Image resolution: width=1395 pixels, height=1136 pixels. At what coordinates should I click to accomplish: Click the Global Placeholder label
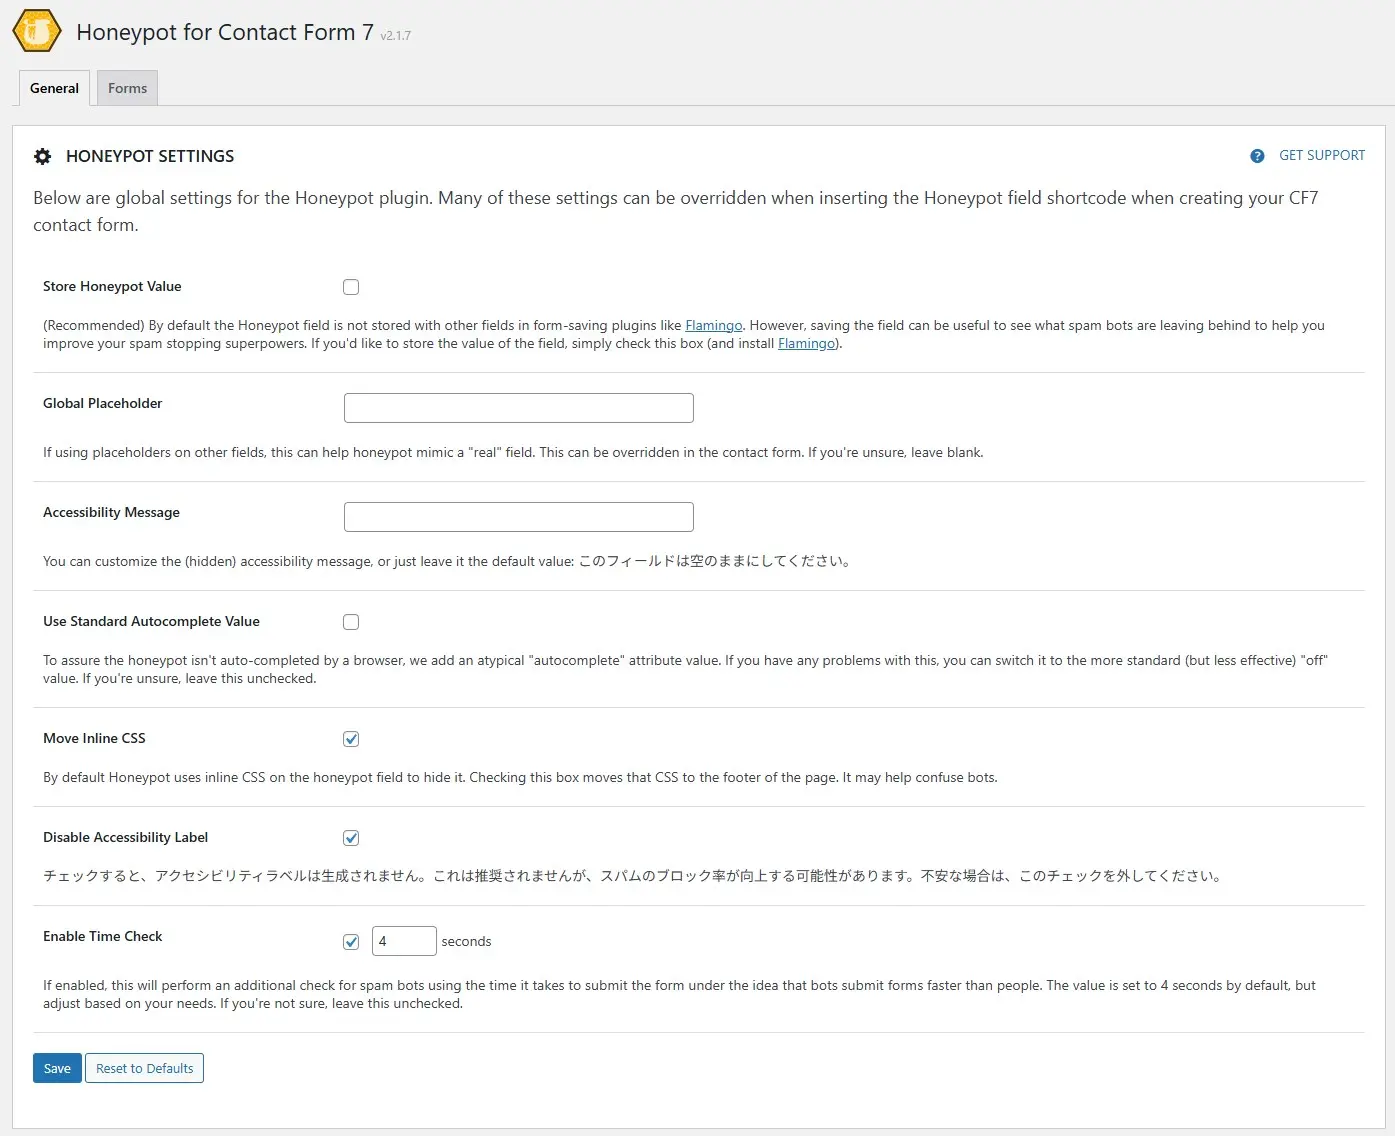point(102,403)
